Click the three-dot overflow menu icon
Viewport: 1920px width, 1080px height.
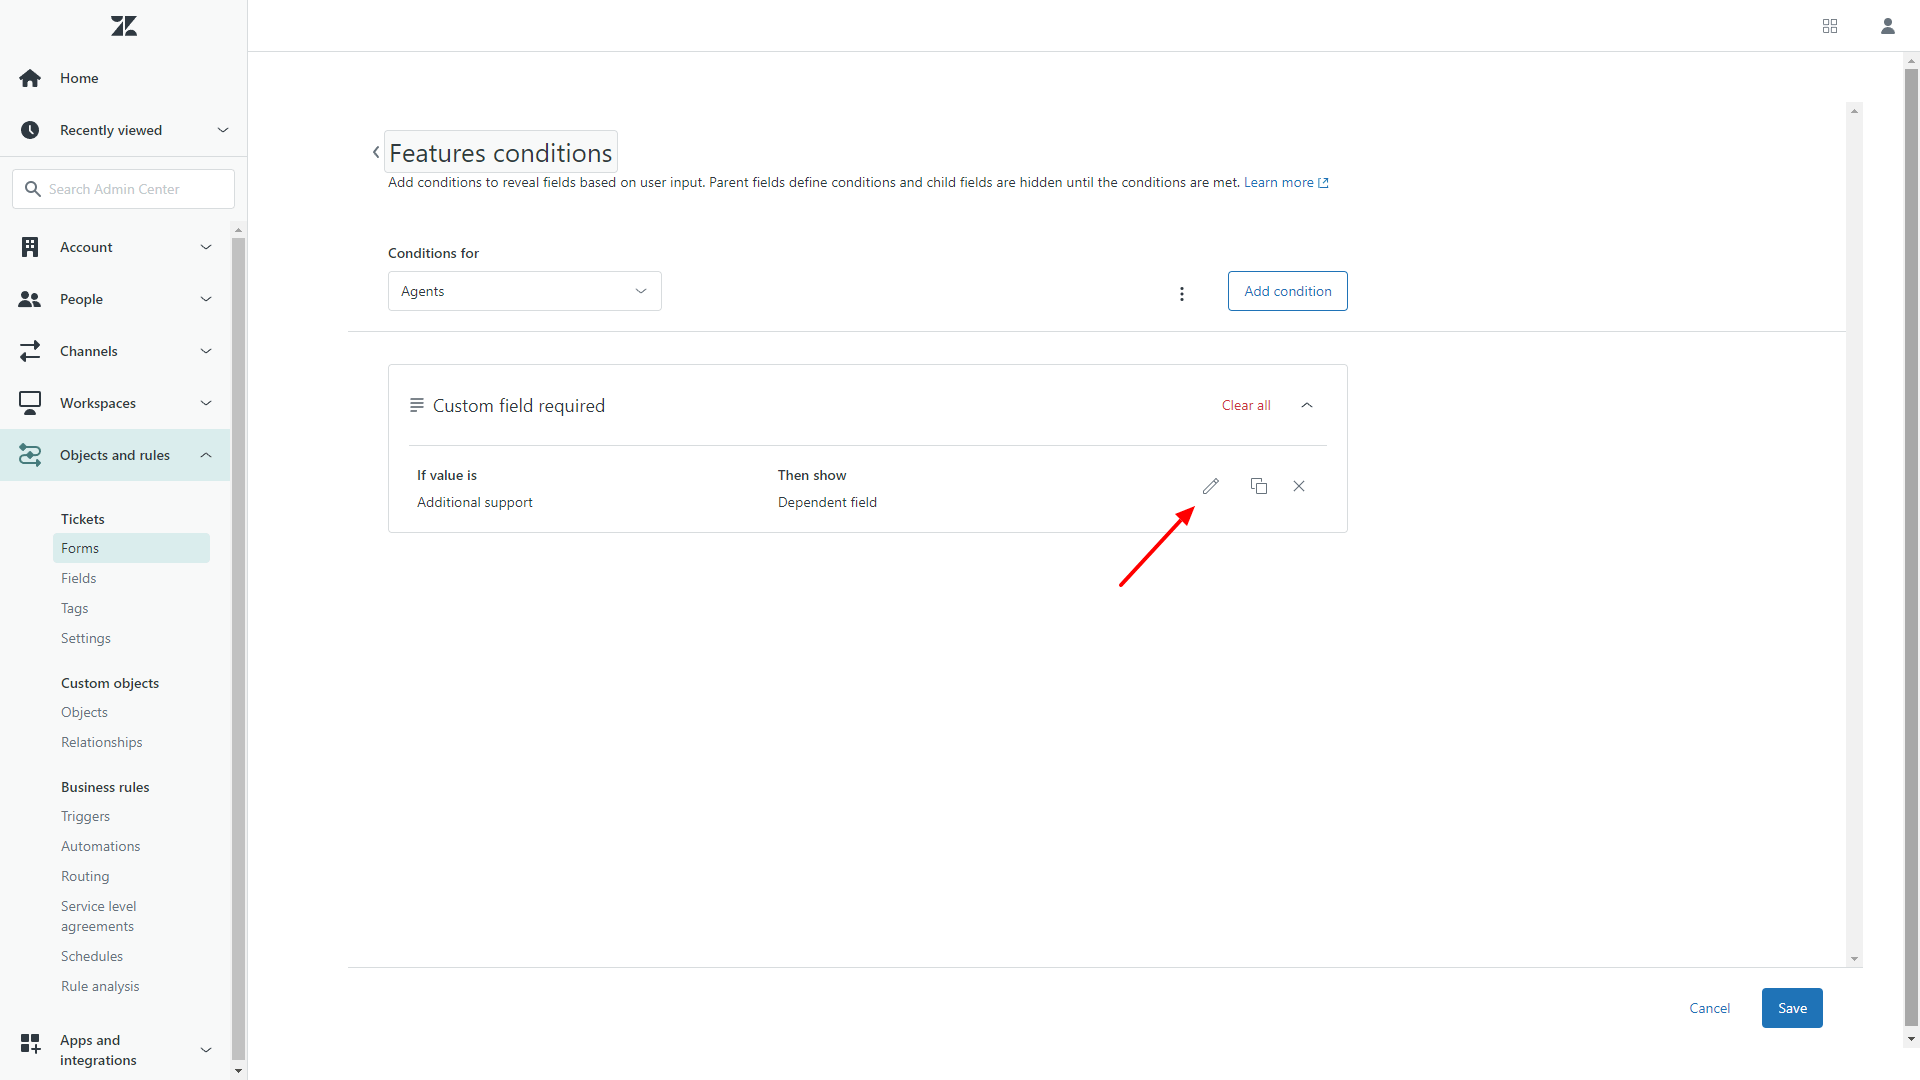(x=1182, y=291)
